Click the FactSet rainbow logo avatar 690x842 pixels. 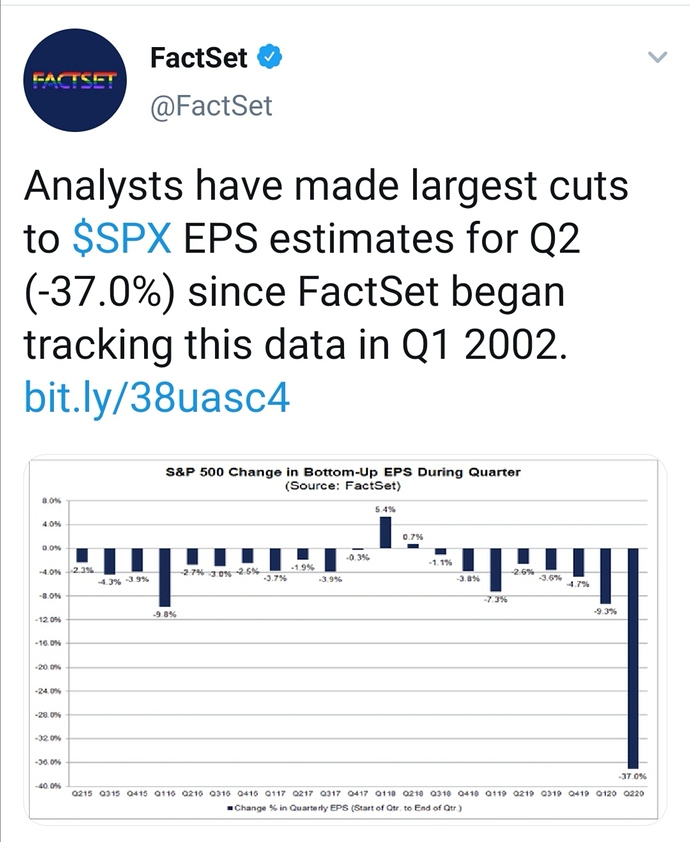pos(75,80)
